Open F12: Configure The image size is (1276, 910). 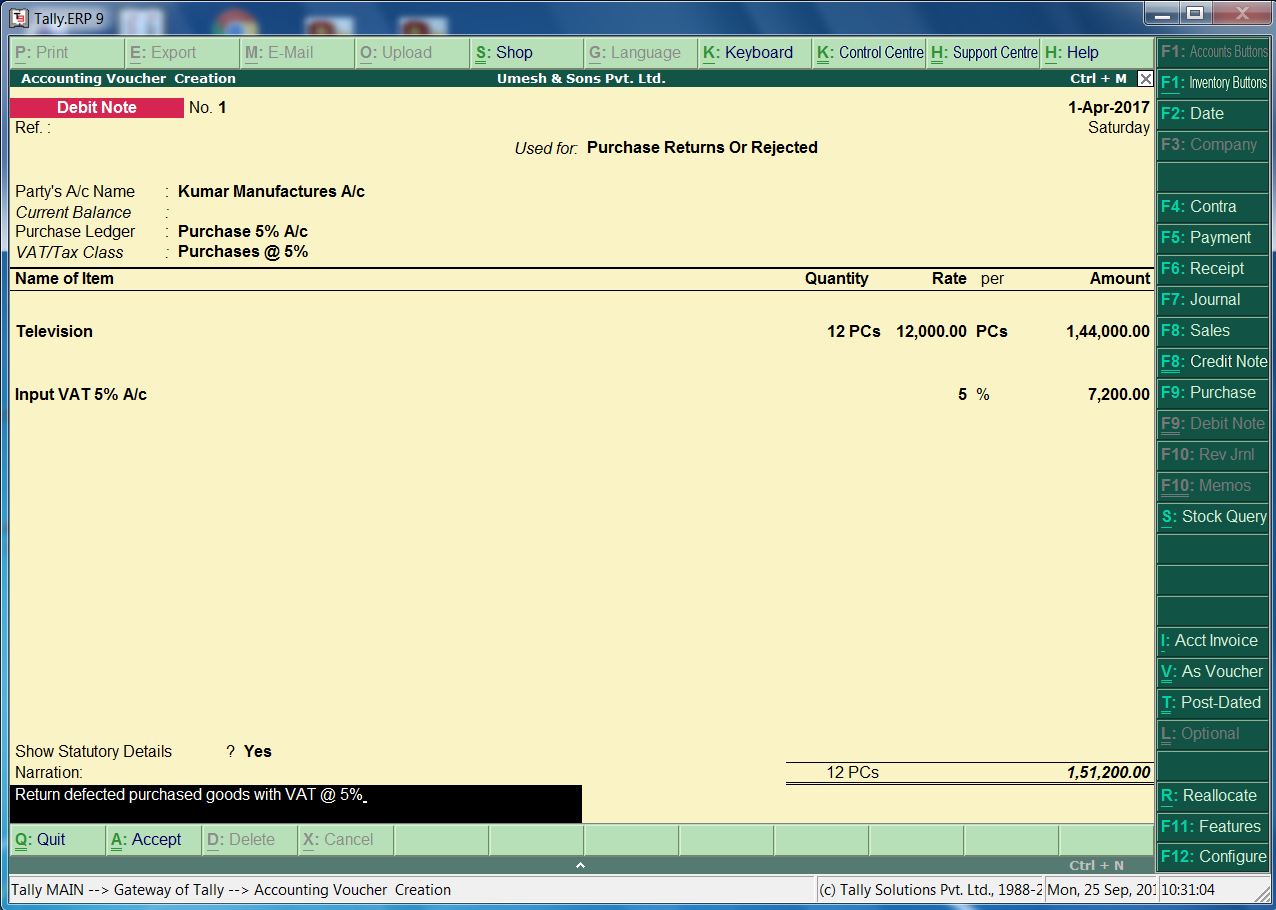[x=1213, y=857]
